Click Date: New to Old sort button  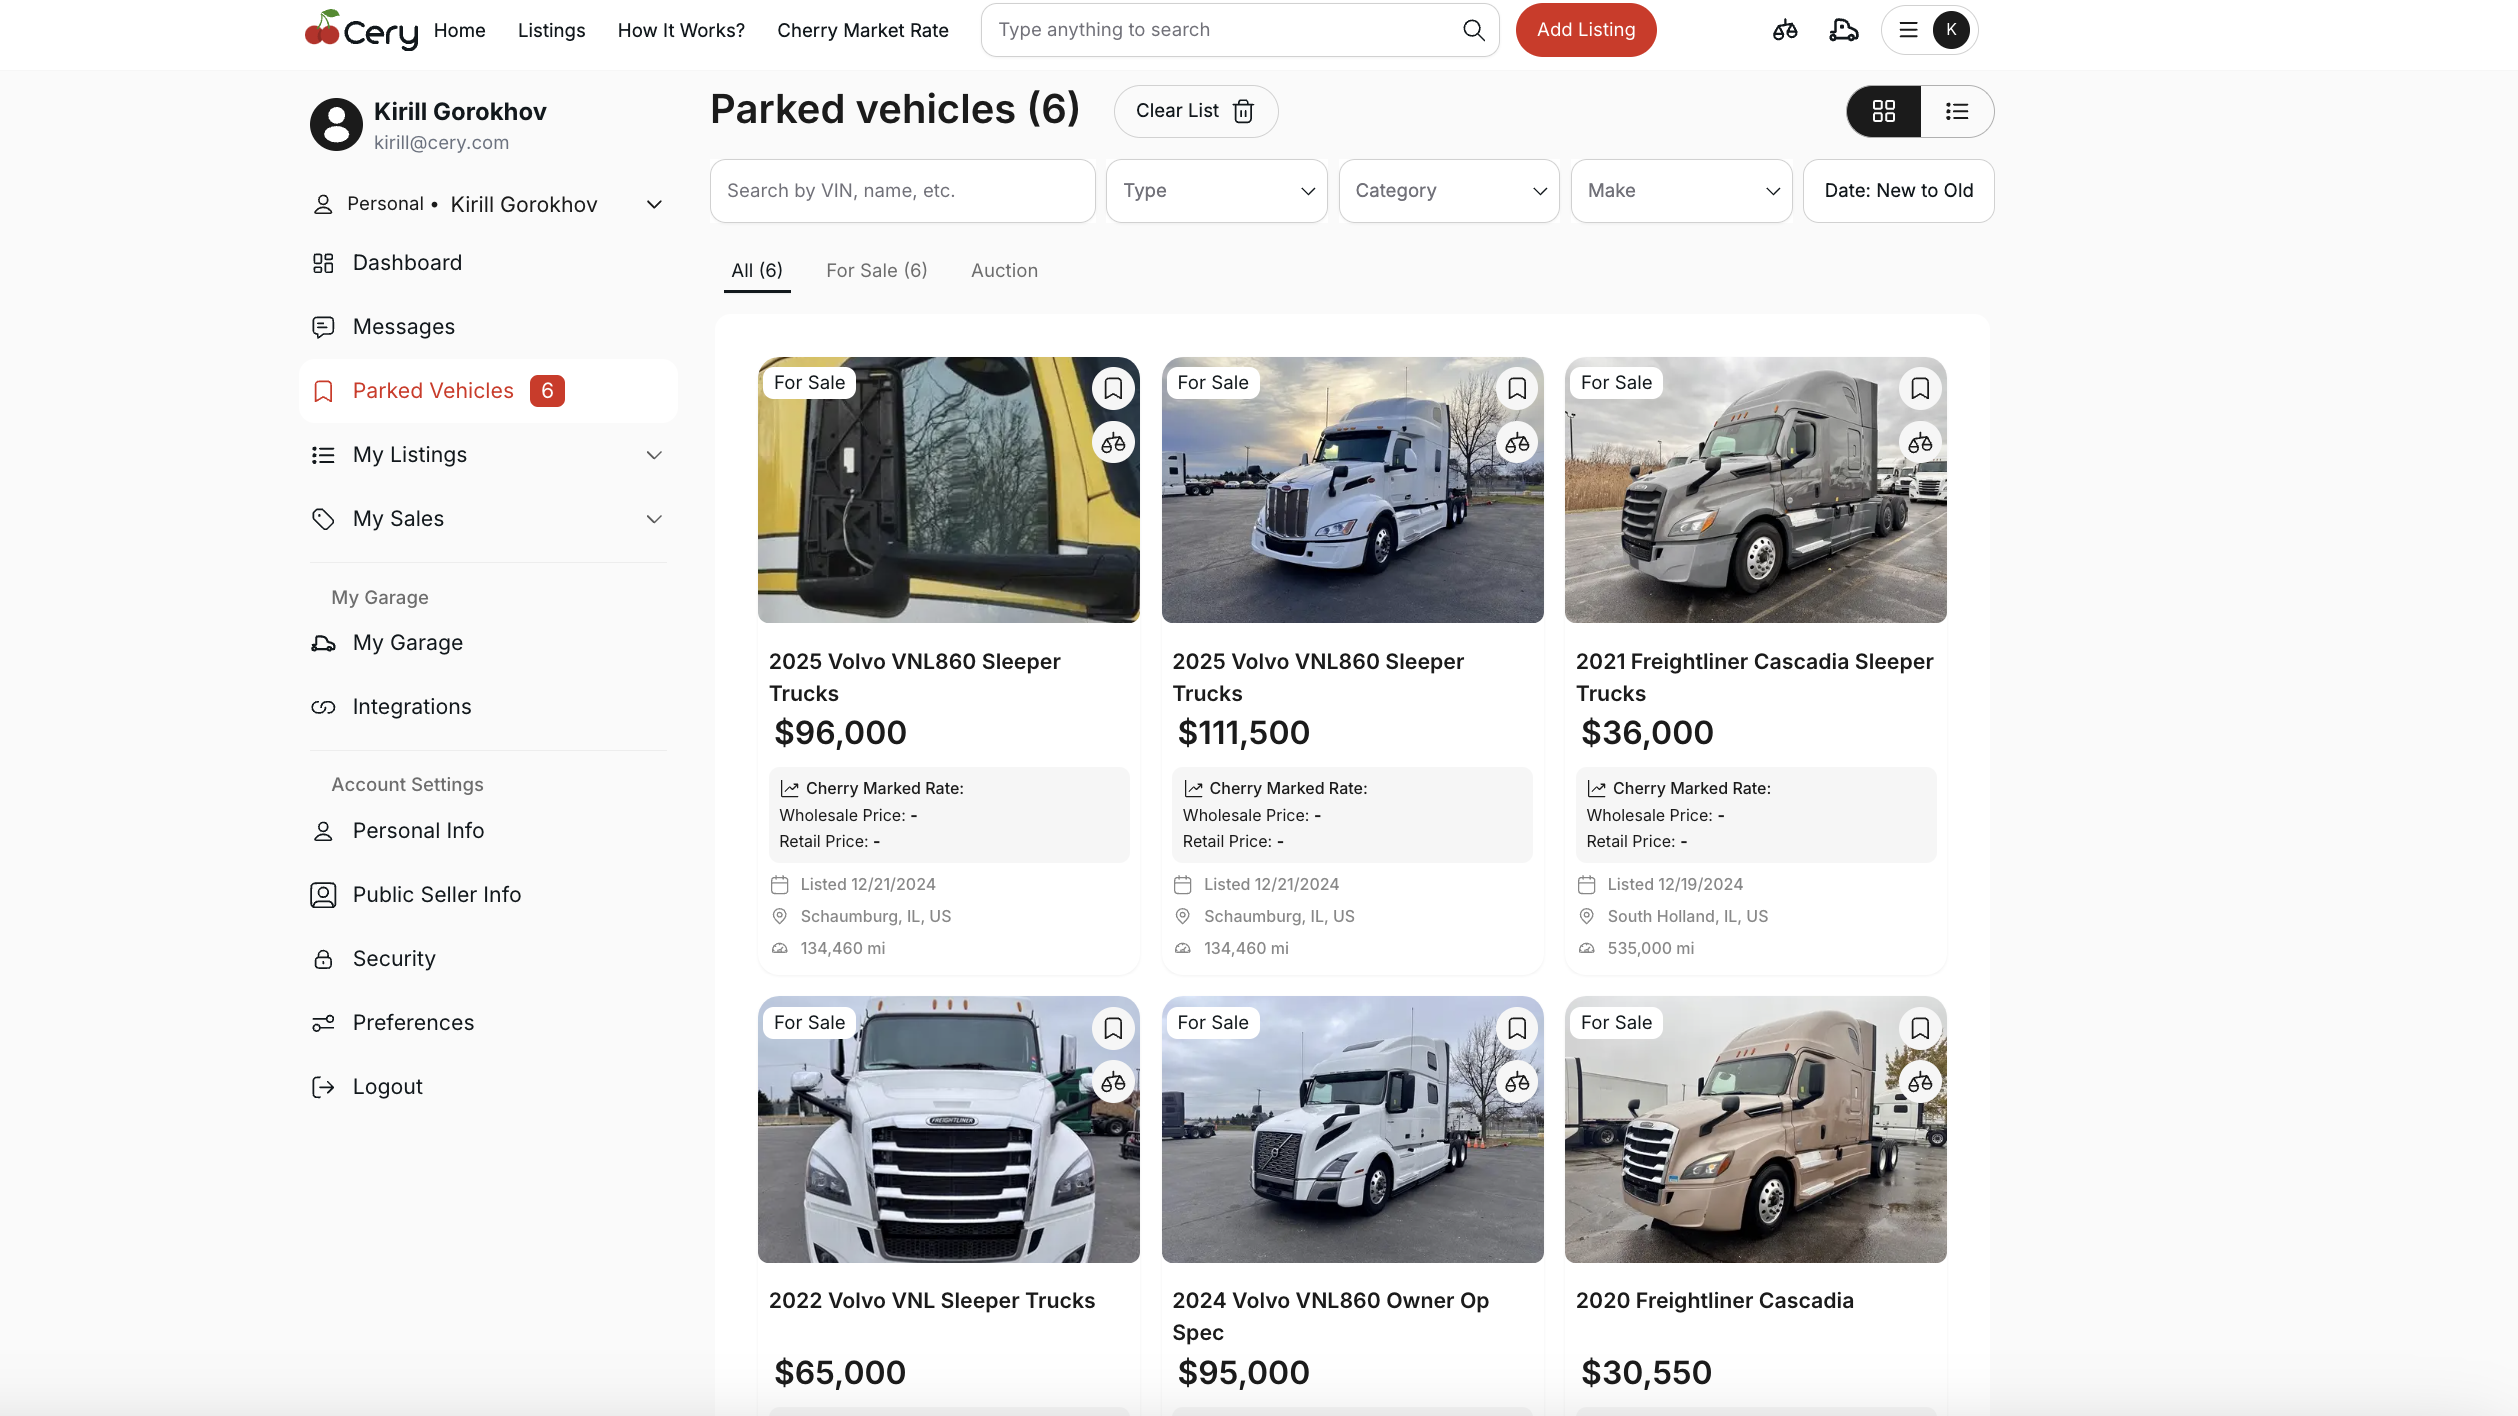pos(1897,191)
